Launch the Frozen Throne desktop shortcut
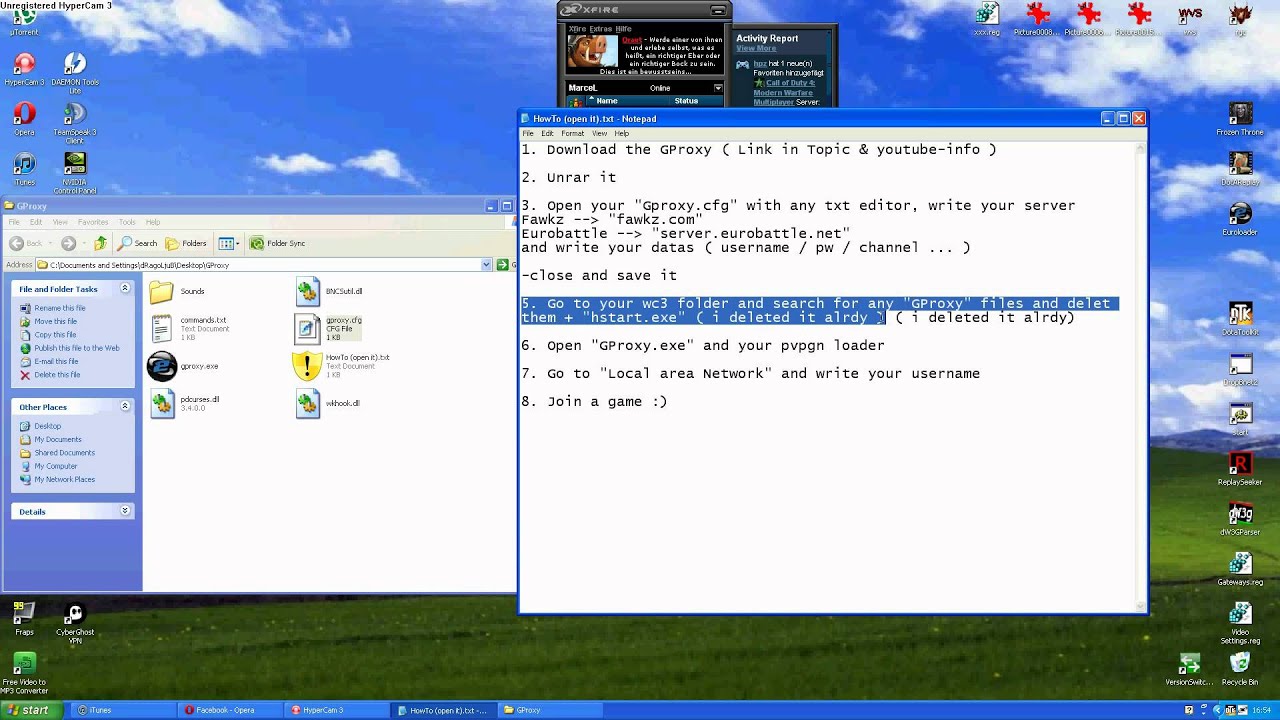The image size is (1280, 720). coord(1240,119)
